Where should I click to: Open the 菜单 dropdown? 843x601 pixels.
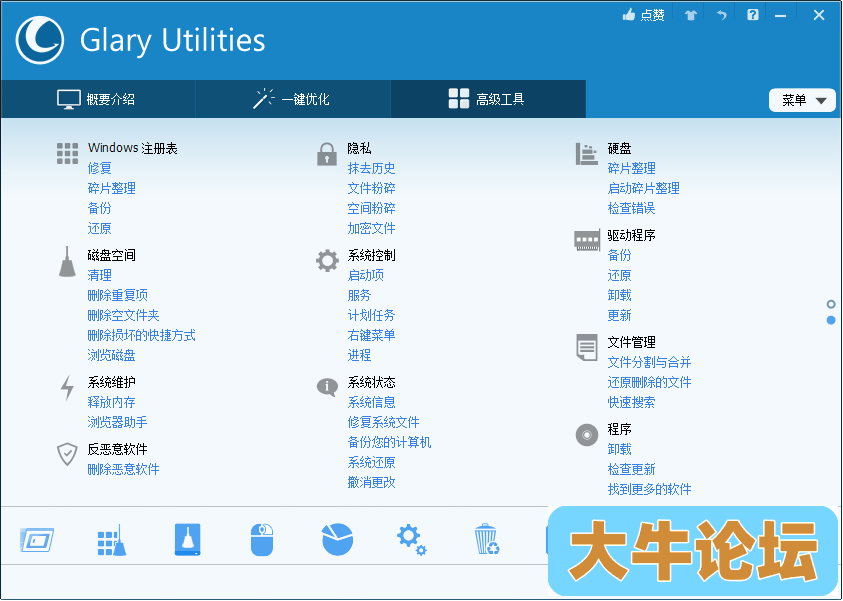(802, 100)
